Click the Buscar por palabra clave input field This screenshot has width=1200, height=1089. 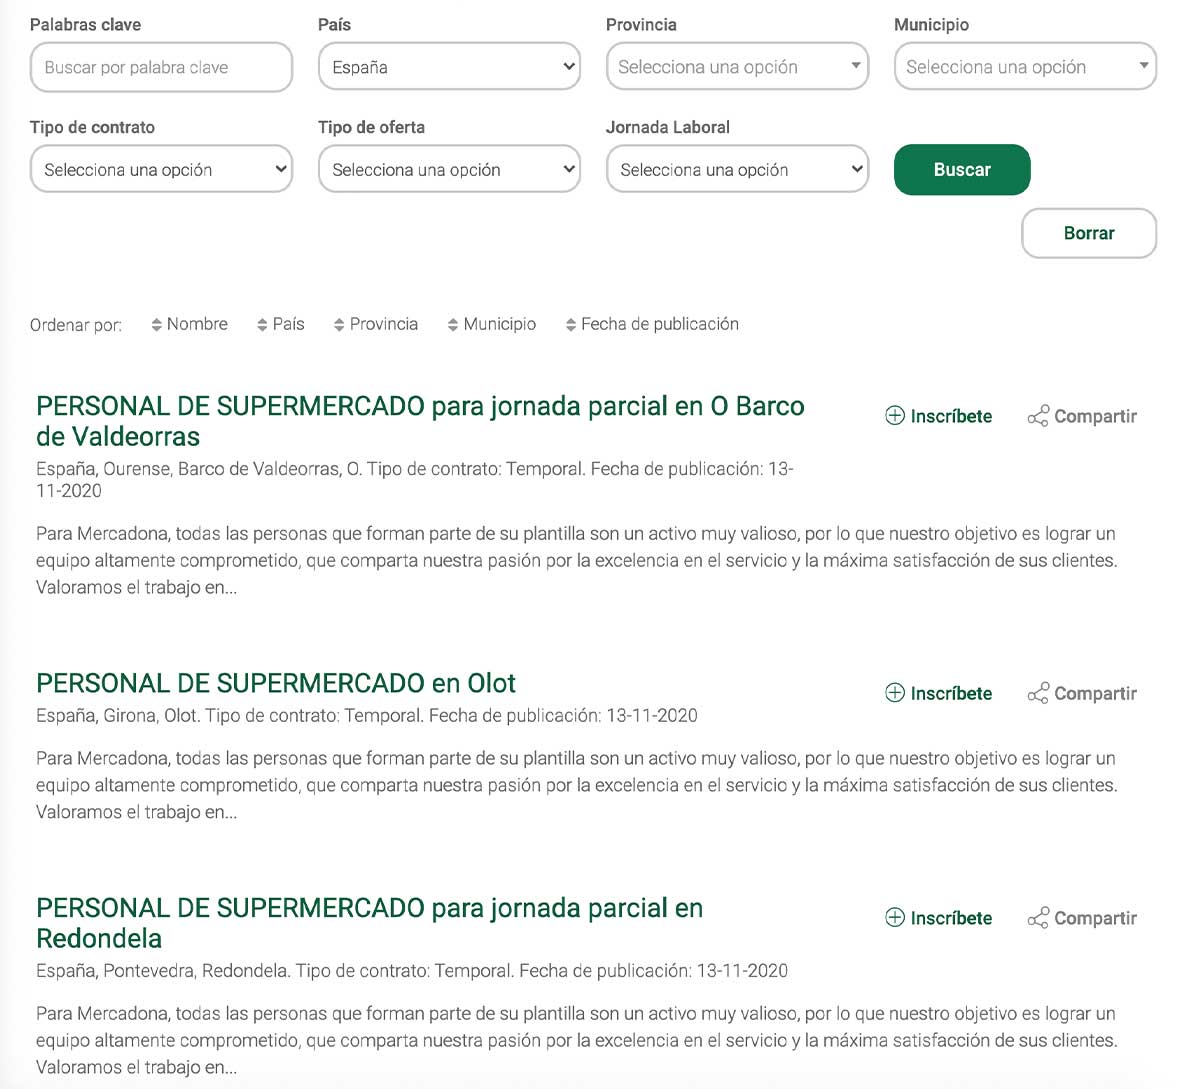click(x=160, y=67)
